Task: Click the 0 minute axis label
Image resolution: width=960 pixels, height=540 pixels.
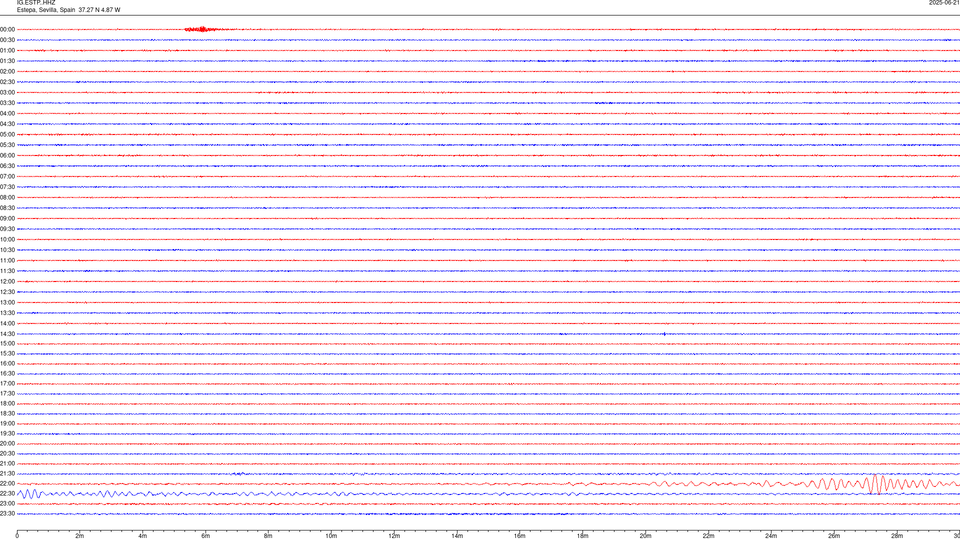Action: (x=17, y=536)
